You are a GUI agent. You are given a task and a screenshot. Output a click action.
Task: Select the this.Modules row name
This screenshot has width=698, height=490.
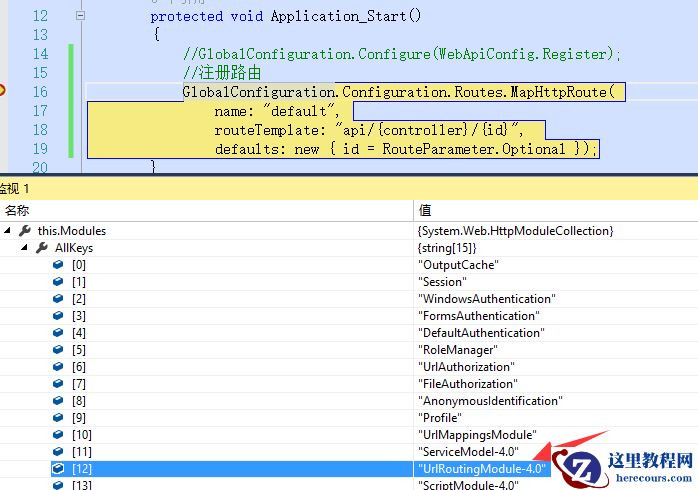pos(72,231)
